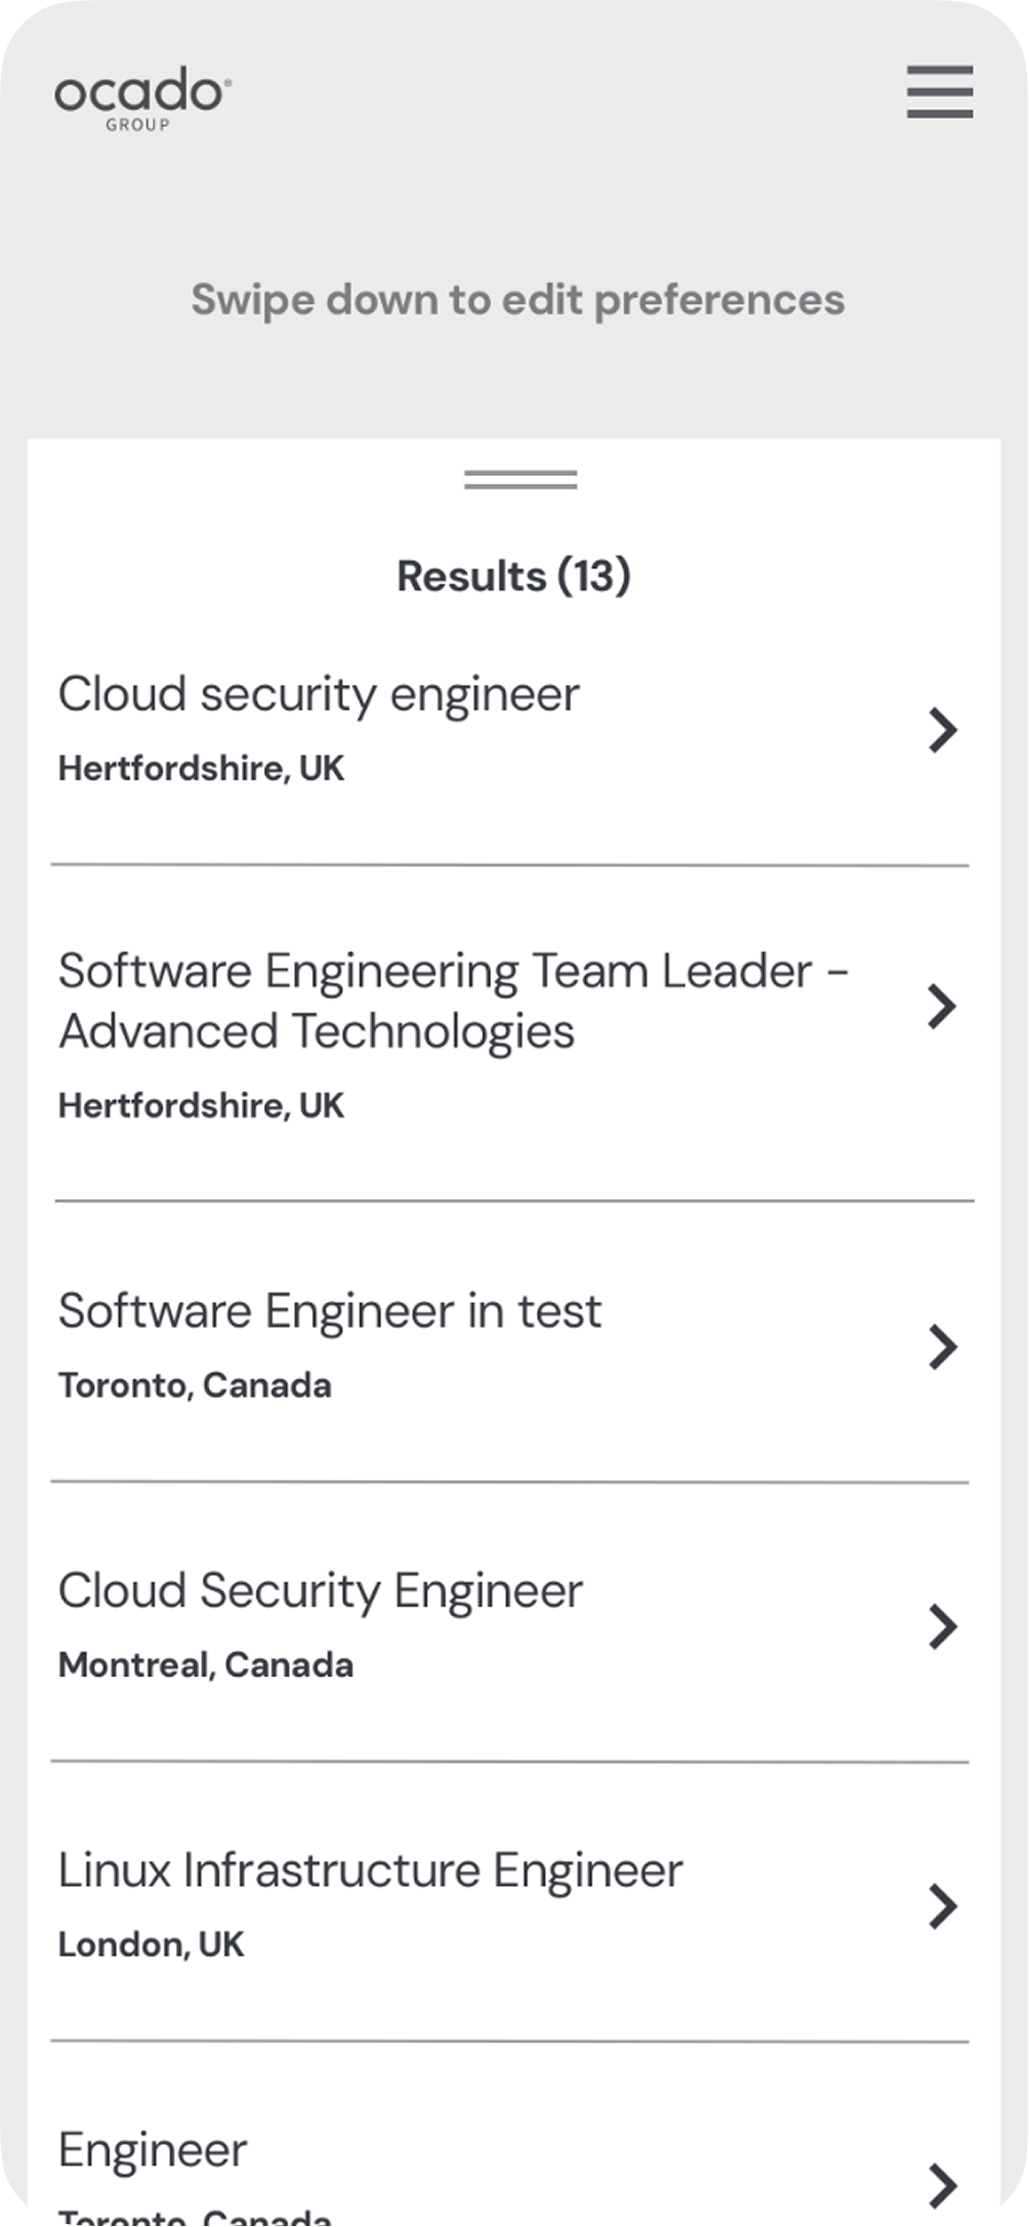Click chevron beside Linux Infrastructure Engineer
The width and height of the screenshot is (1029, 2227).
tap(941, 1906)
